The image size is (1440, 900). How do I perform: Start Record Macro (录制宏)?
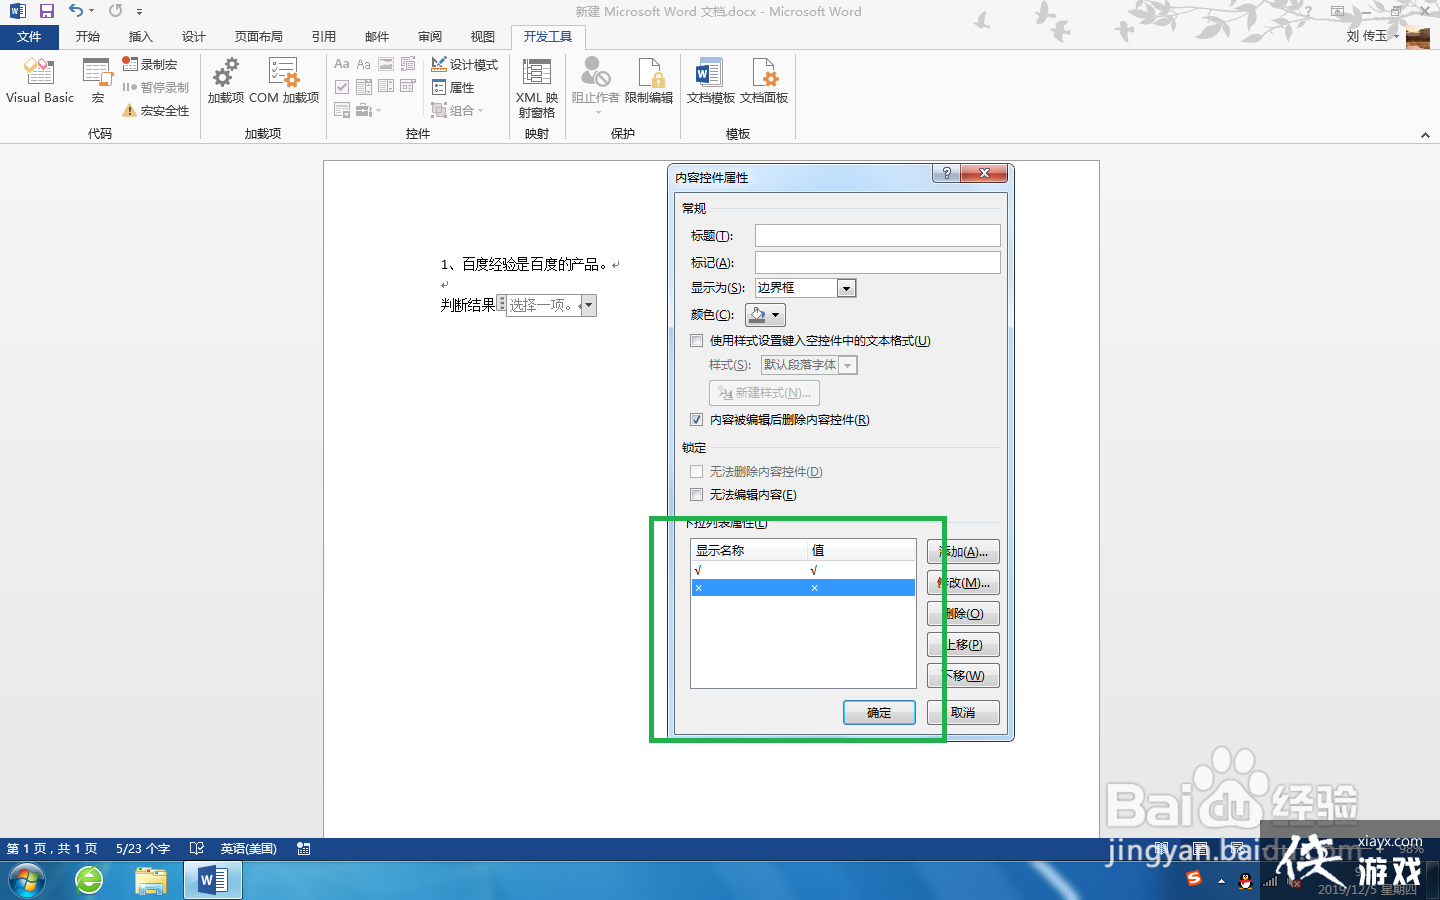[150, 64]
